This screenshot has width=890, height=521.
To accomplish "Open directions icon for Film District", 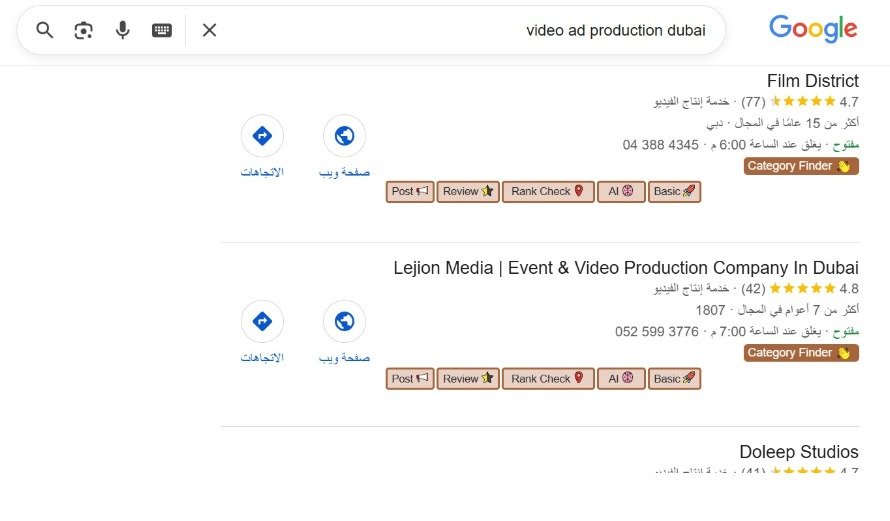I will pyautogui.click(x=262, y=136).
